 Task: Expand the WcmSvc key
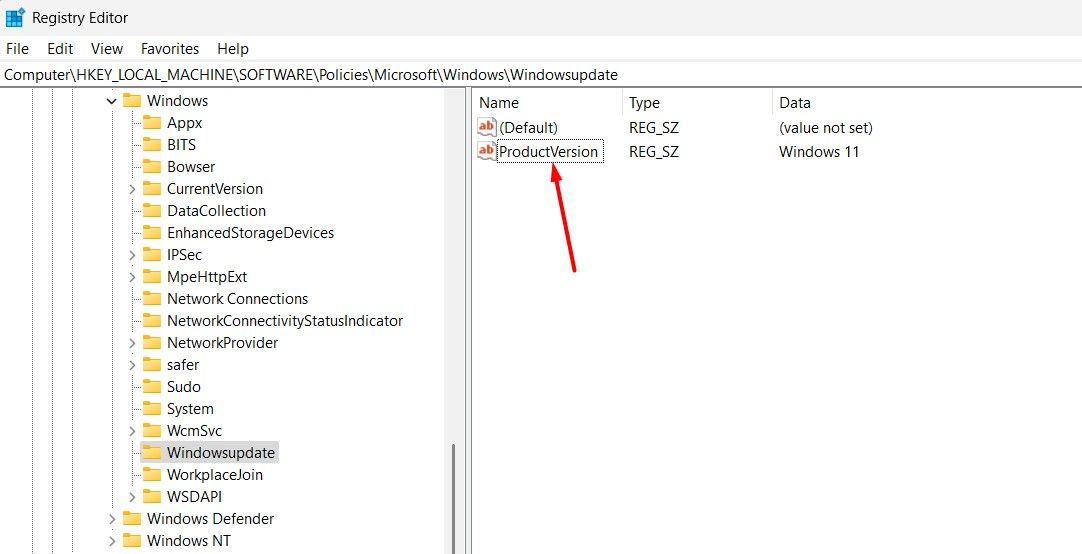click(132, 431)
